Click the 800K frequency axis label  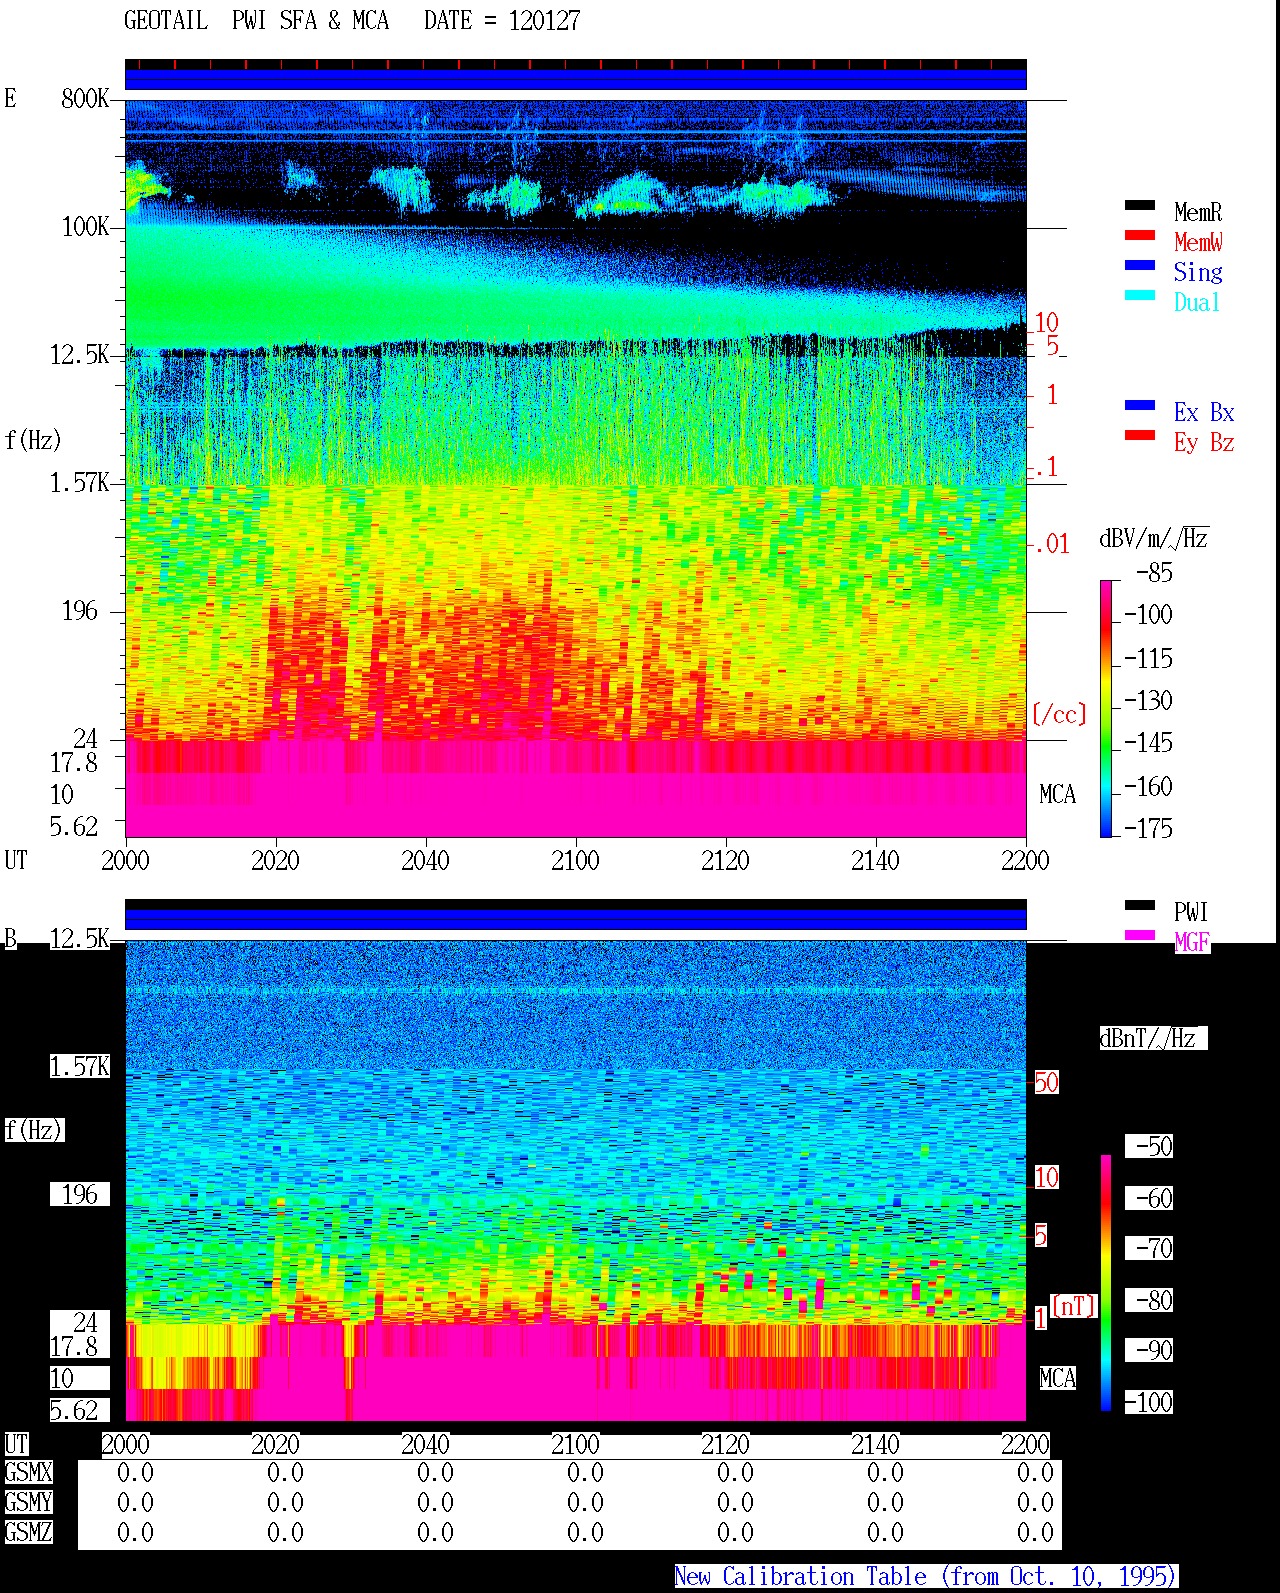(x=85, y=98)
